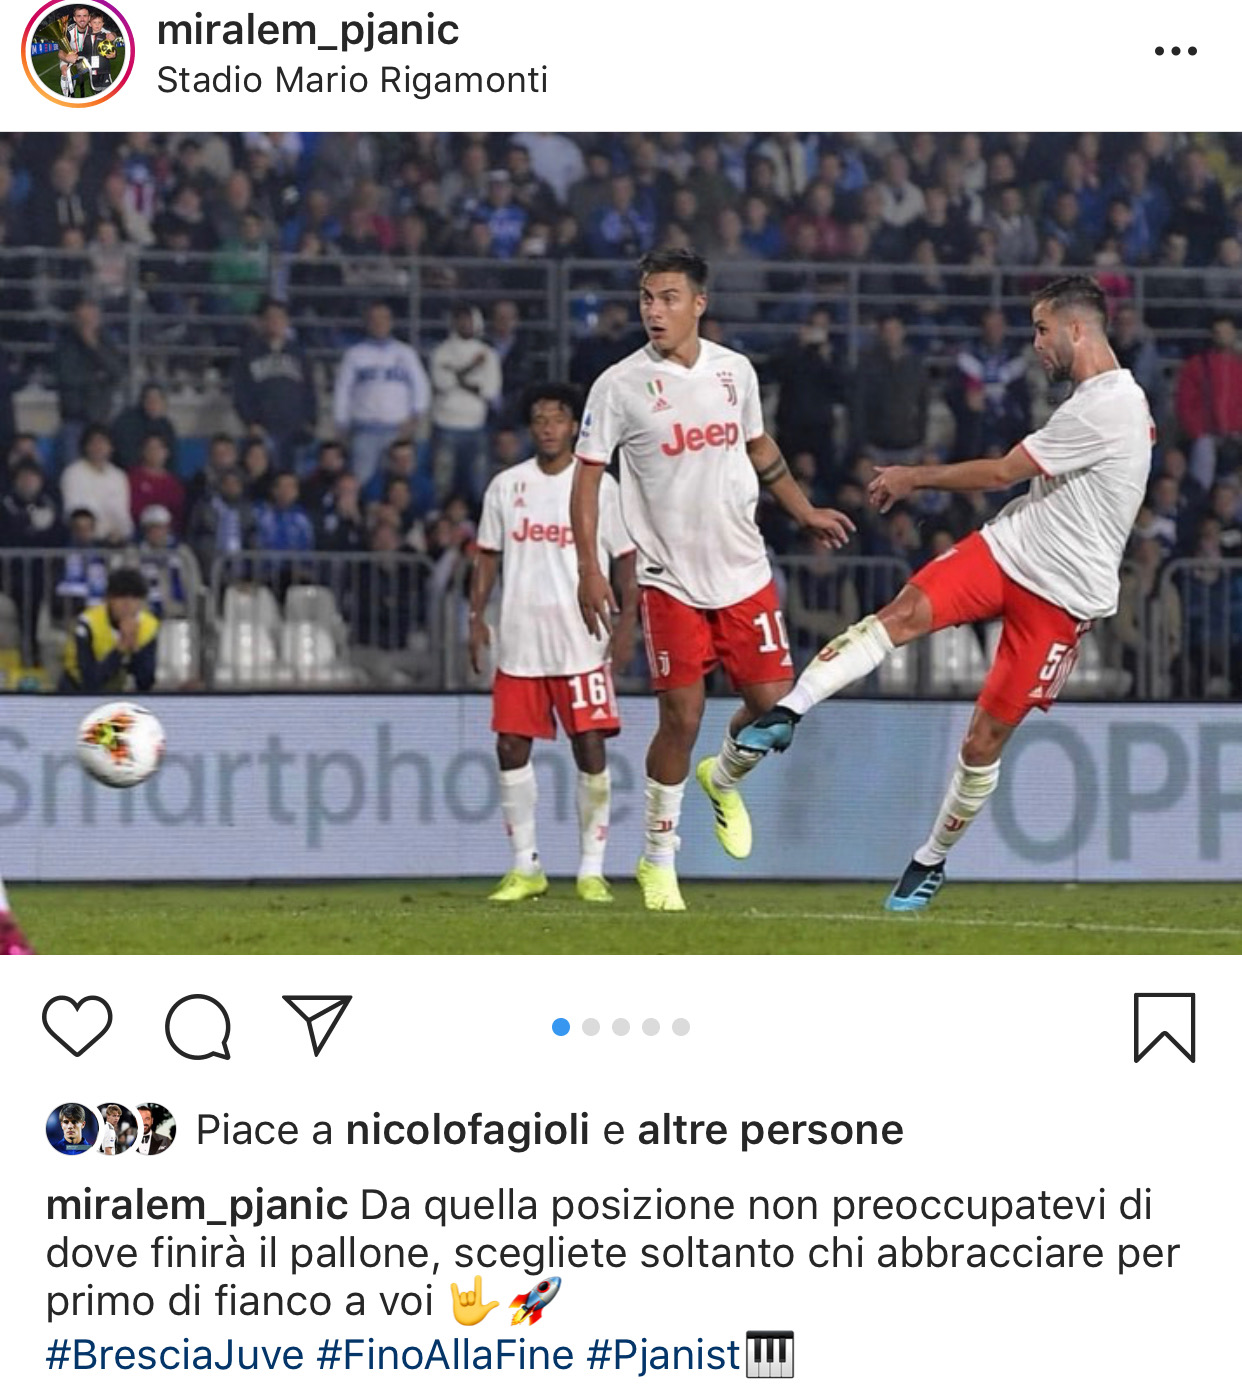Share the post via paper plane icon

(317, 1025)
